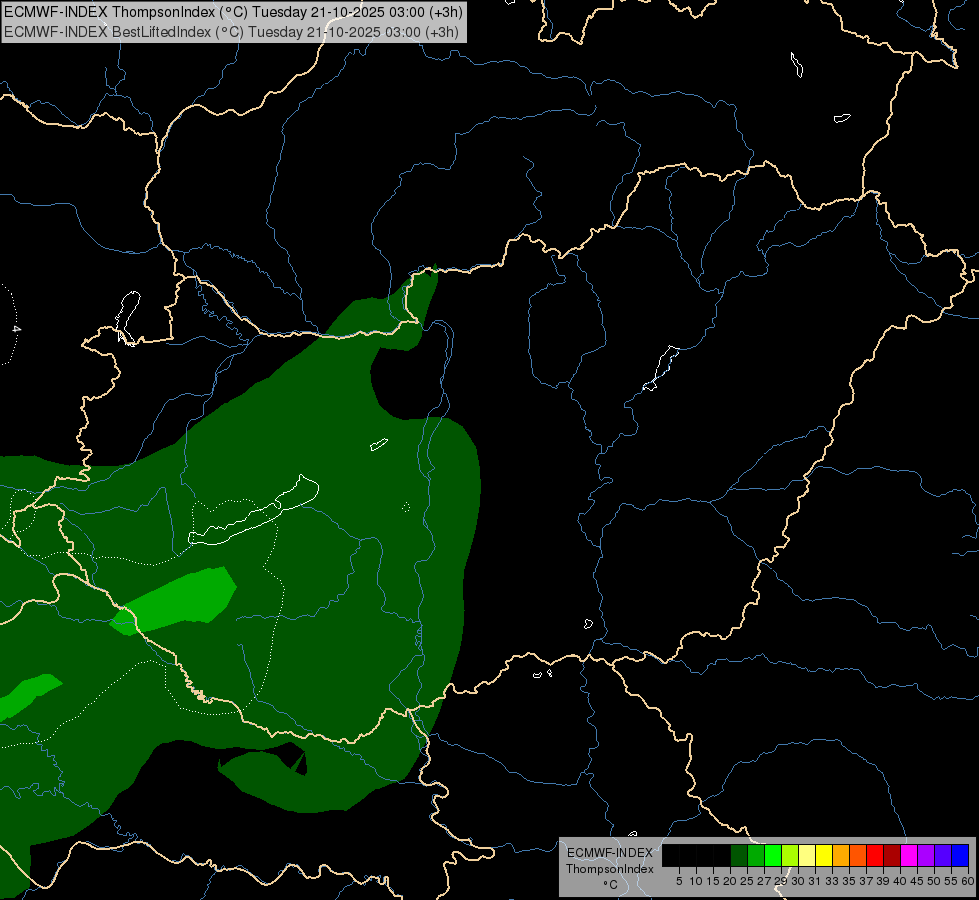The width and height of the screenshot is (979, 900).
Task: Click the dark orange 35–37 legend swatch
Action: click(x=858, y=855)
